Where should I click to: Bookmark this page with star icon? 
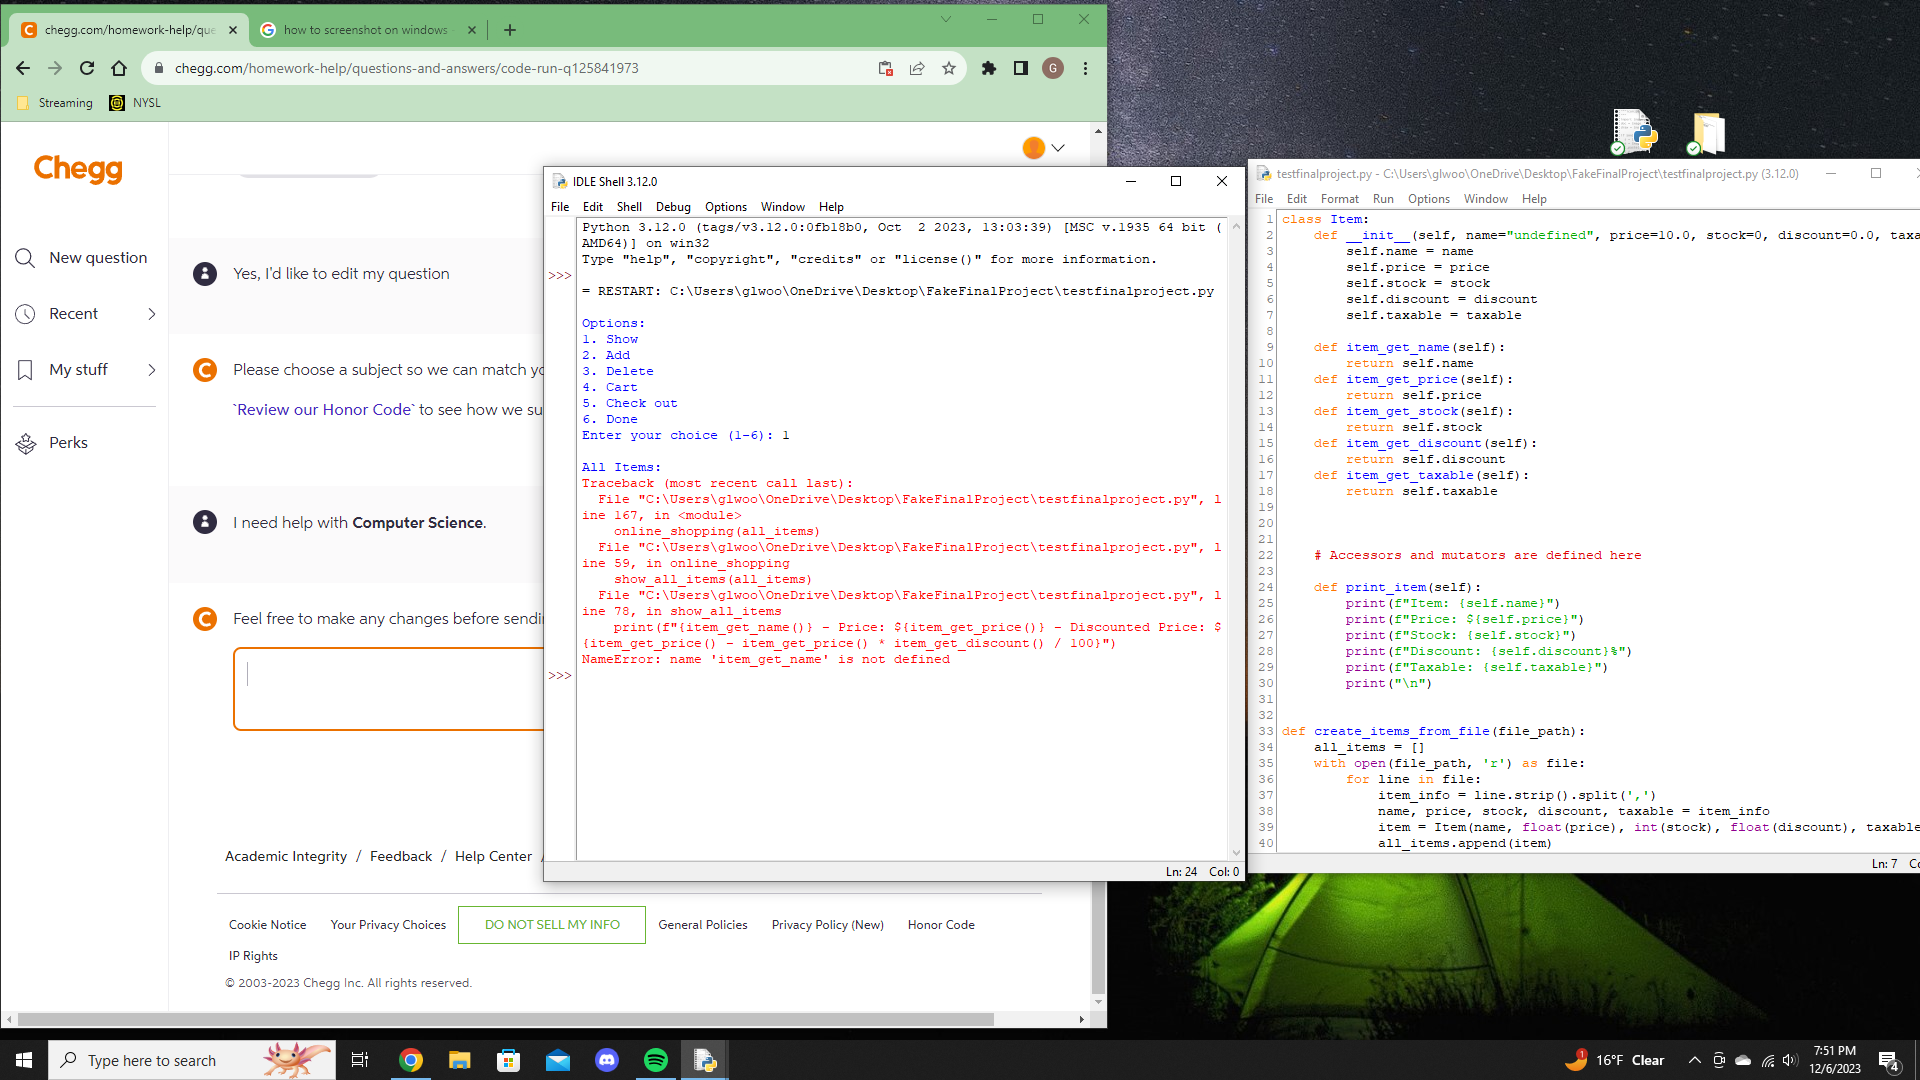pyautogui.click(x=949, y=68)
